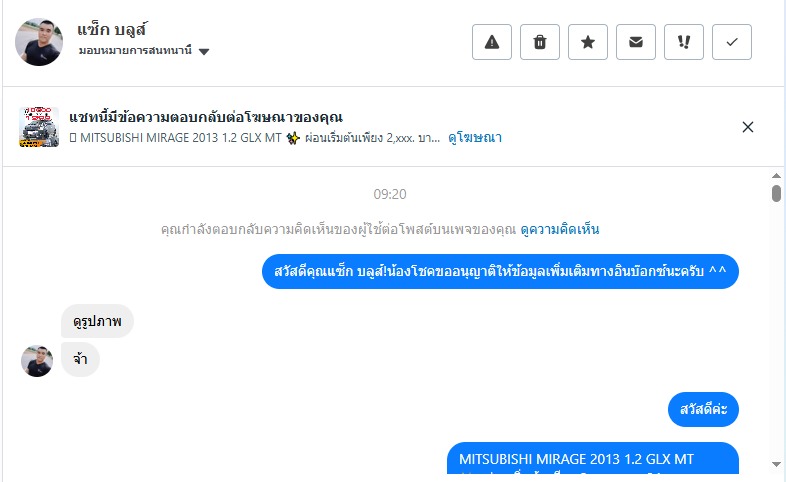Click the scrollbar down arrow
Screen dimensions: 786x482
[x=776, y=463]
